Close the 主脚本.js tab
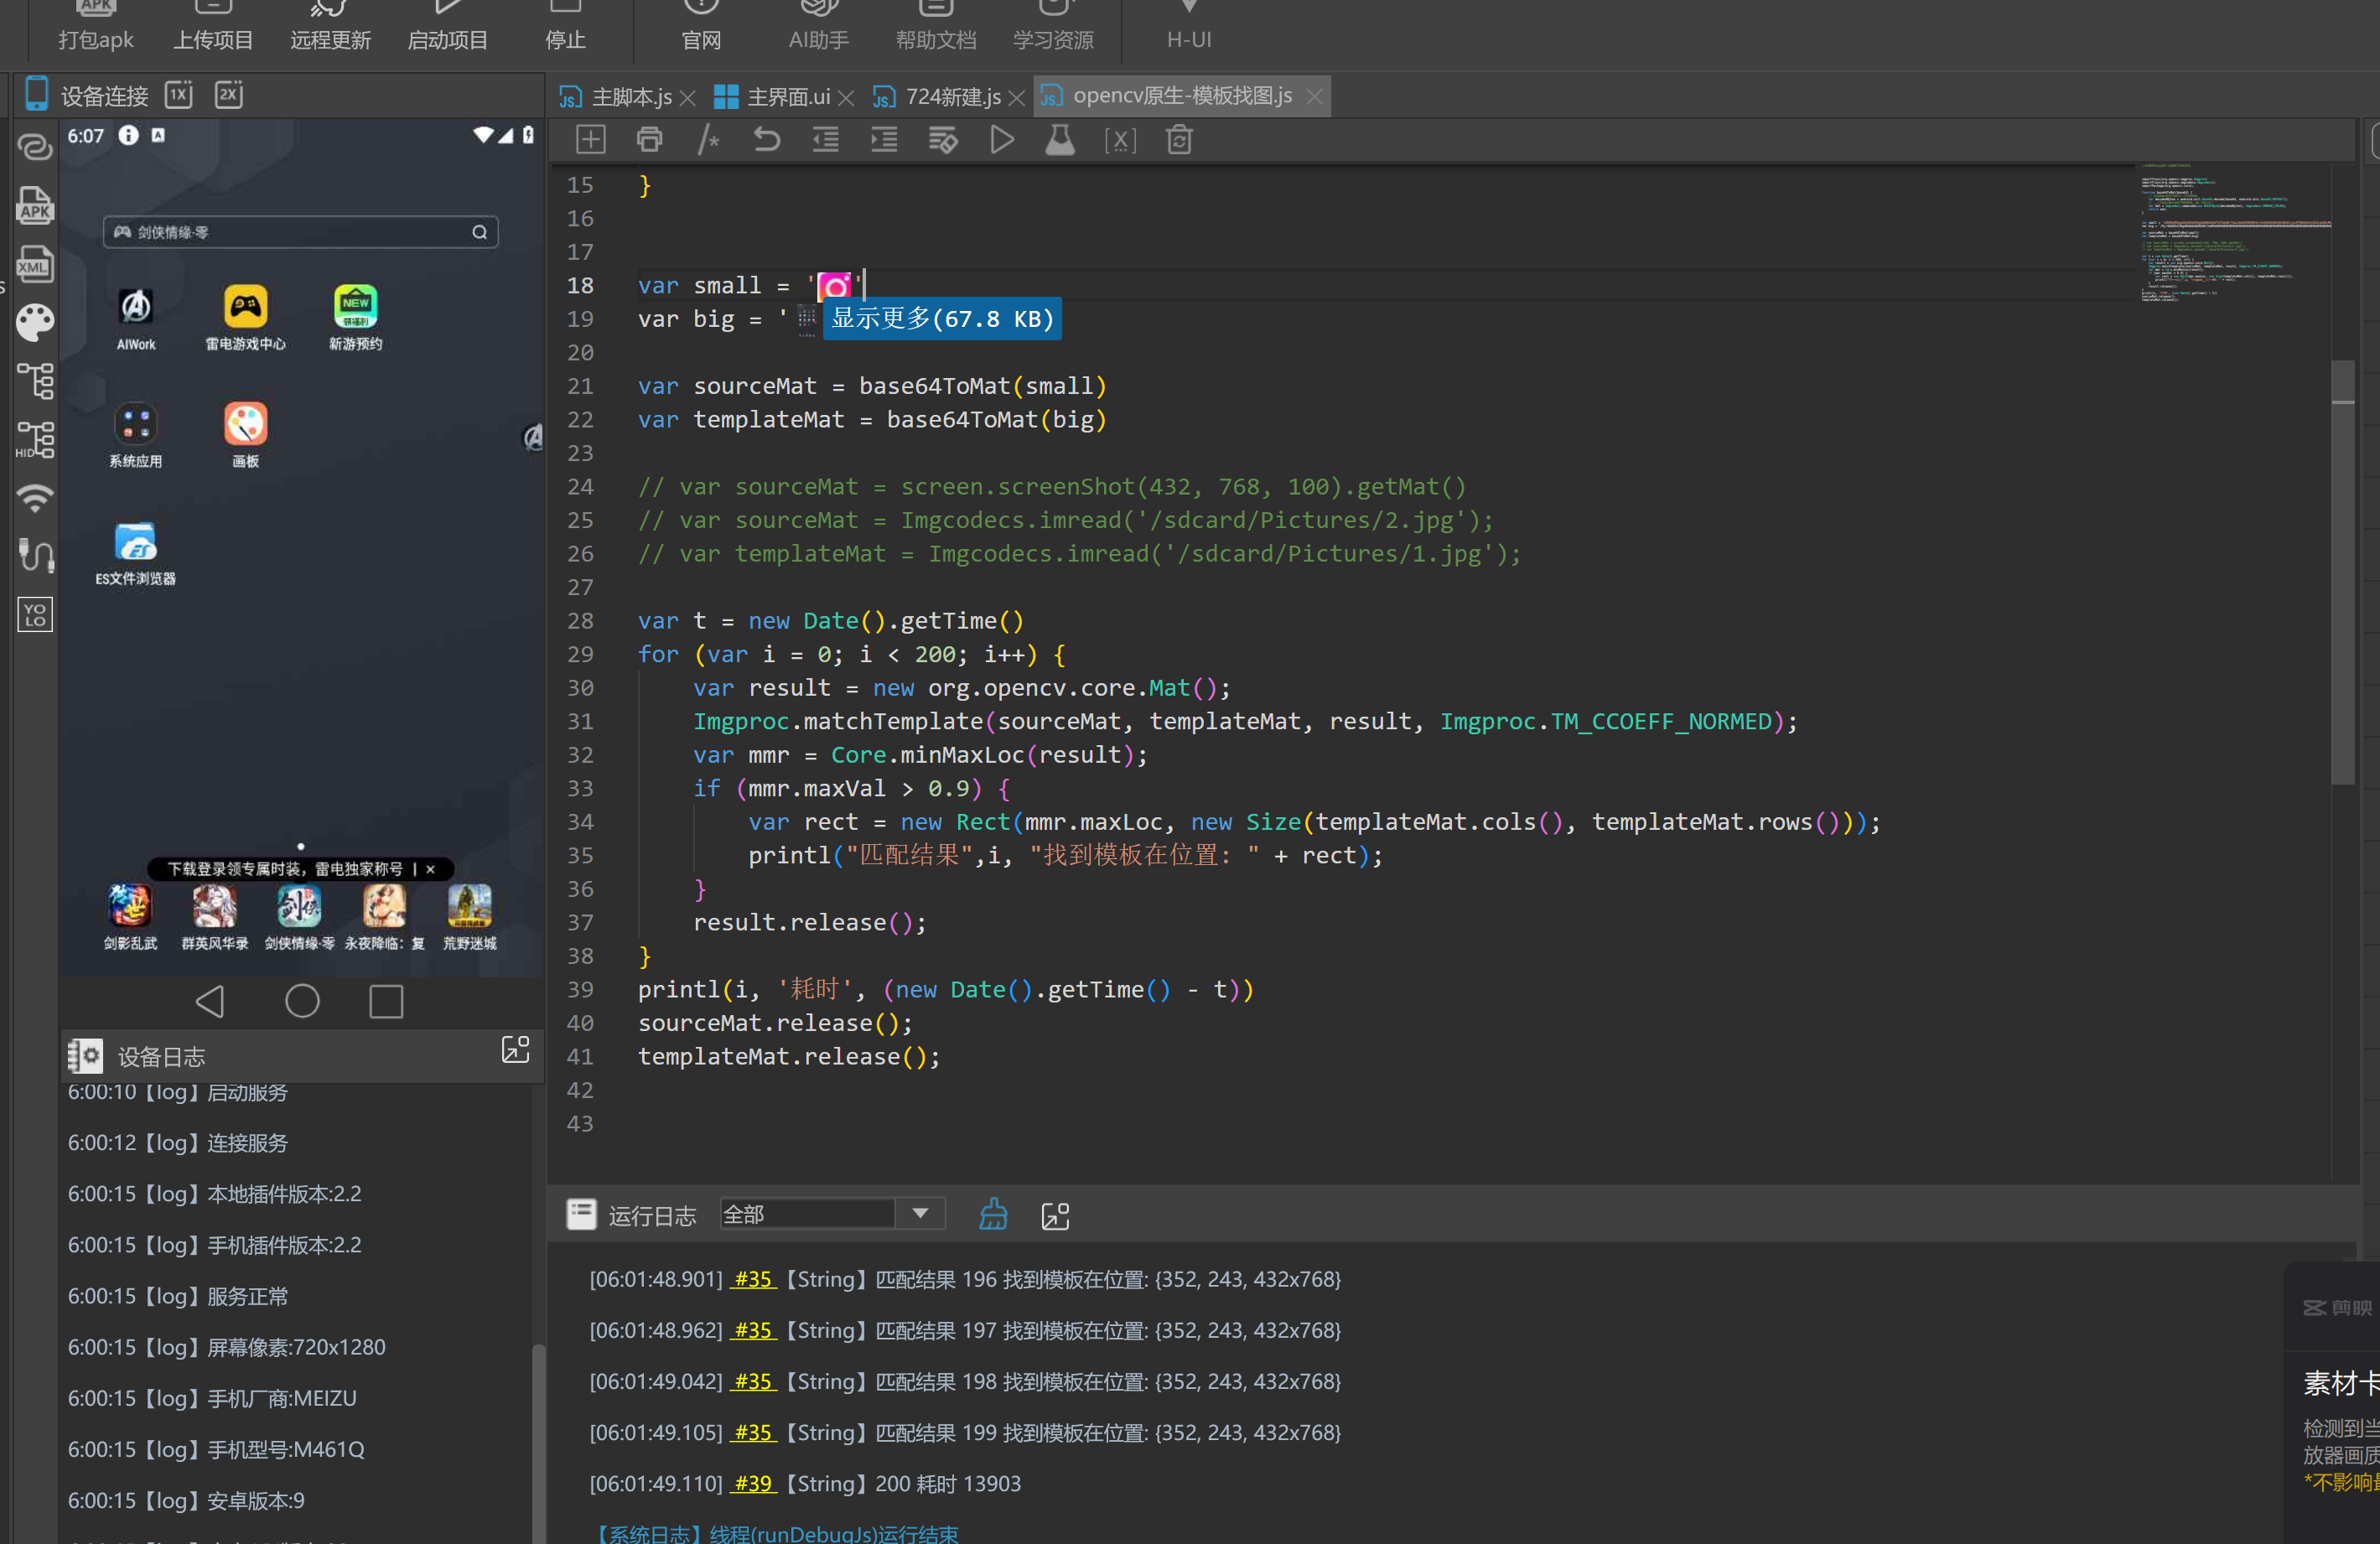 pos(688,97)
